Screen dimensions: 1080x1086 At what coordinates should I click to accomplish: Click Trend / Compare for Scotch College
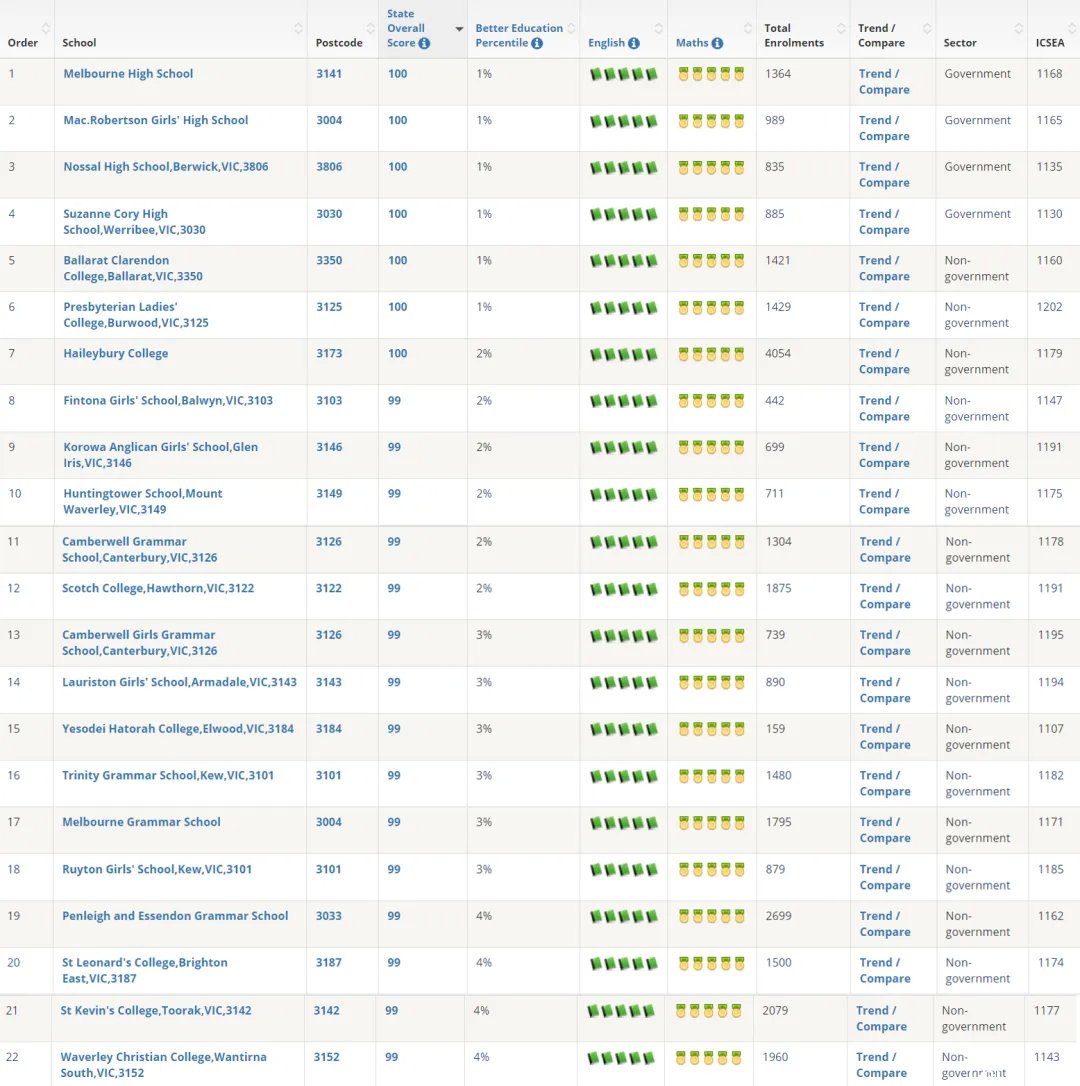885,596
